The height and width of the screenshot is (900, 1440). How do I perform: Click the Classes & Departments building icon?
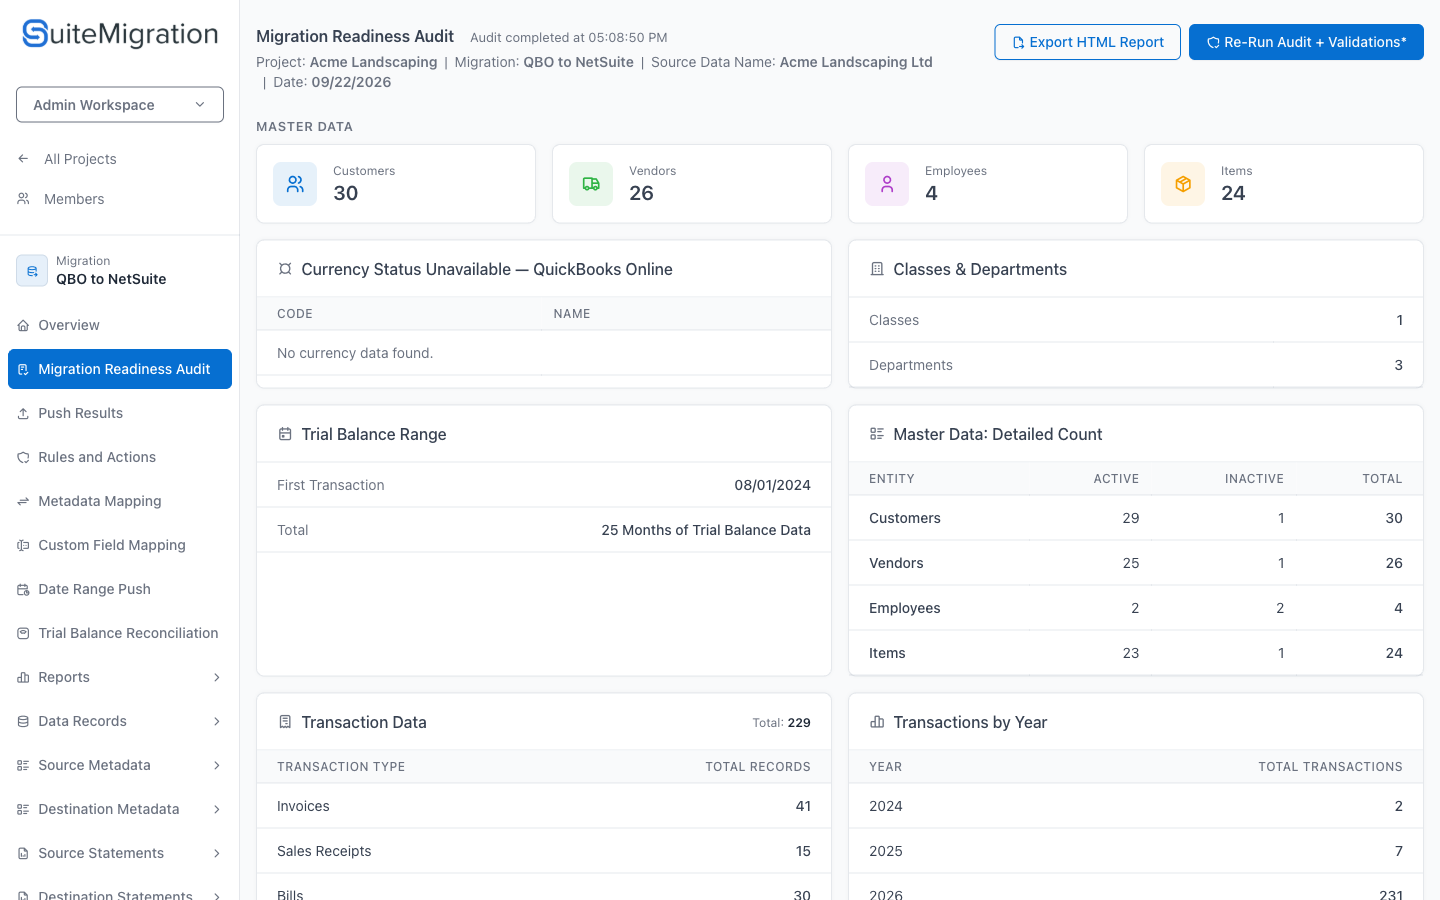pyautogui.click(x=877, y=269)
